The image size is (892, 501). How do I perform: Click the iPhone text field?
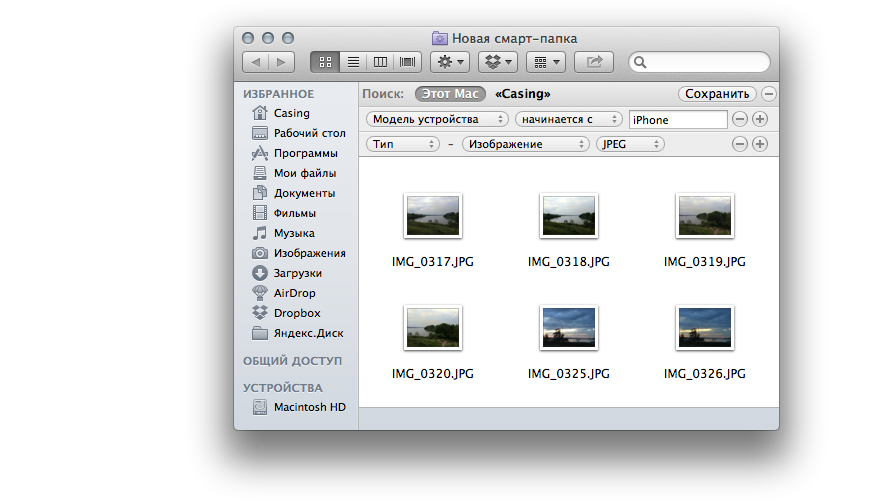pyautogui.click(x=678, y=119)
